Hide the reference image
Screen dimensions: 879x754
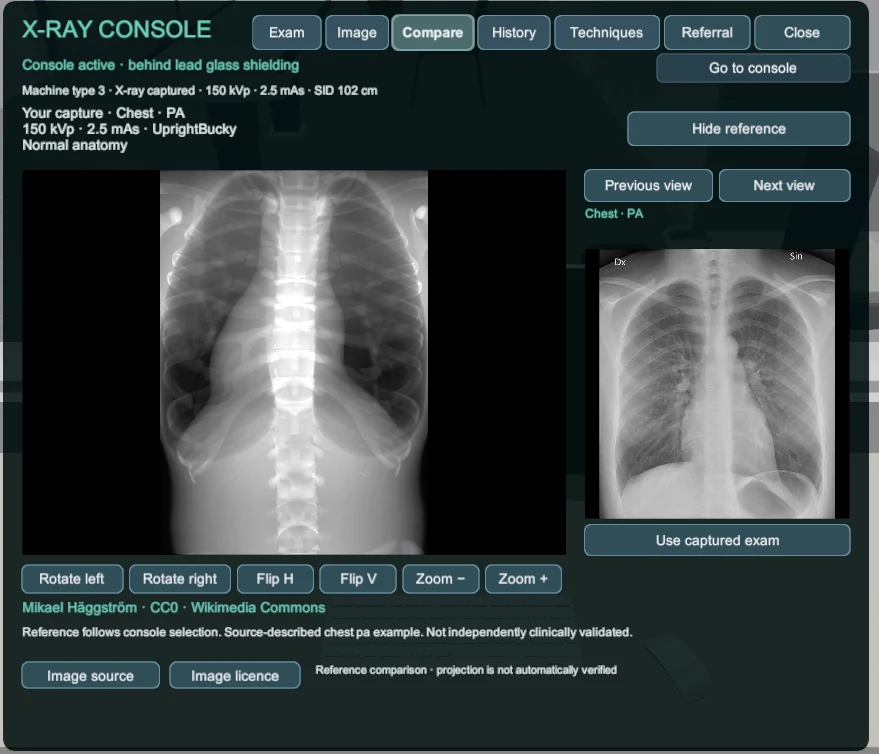pos(739,128)
